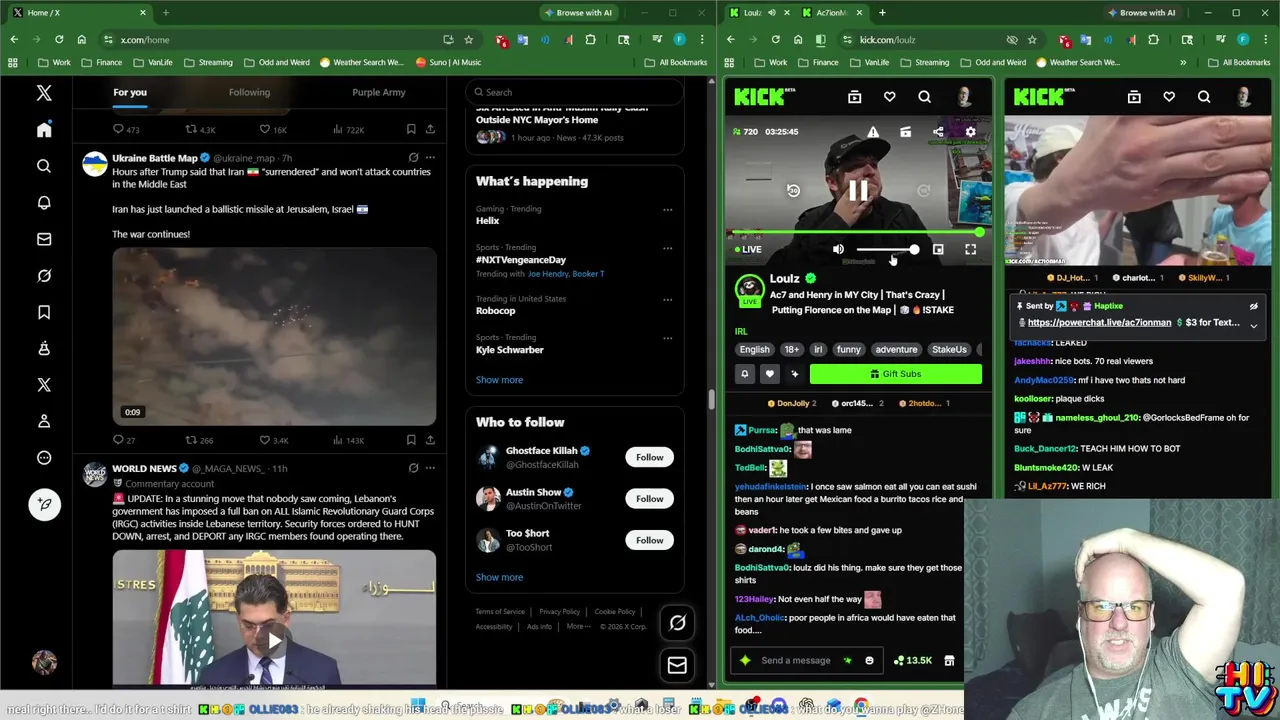This screenshot has width=1280, height=720.
Task: Repost the Ukraine Battle Map post
Action: [199, 440]
